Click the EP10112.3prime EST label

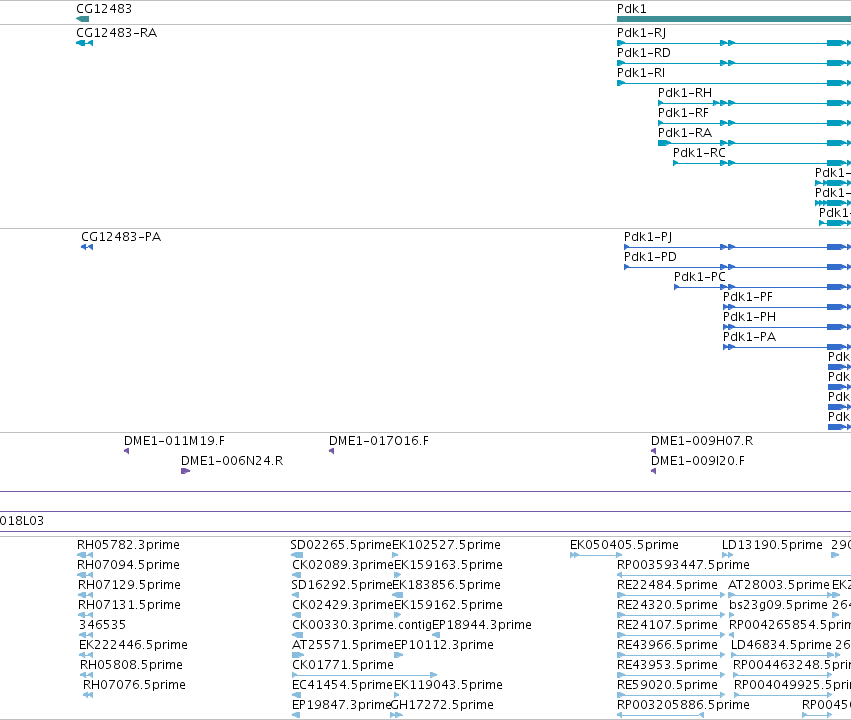(444, 645)
